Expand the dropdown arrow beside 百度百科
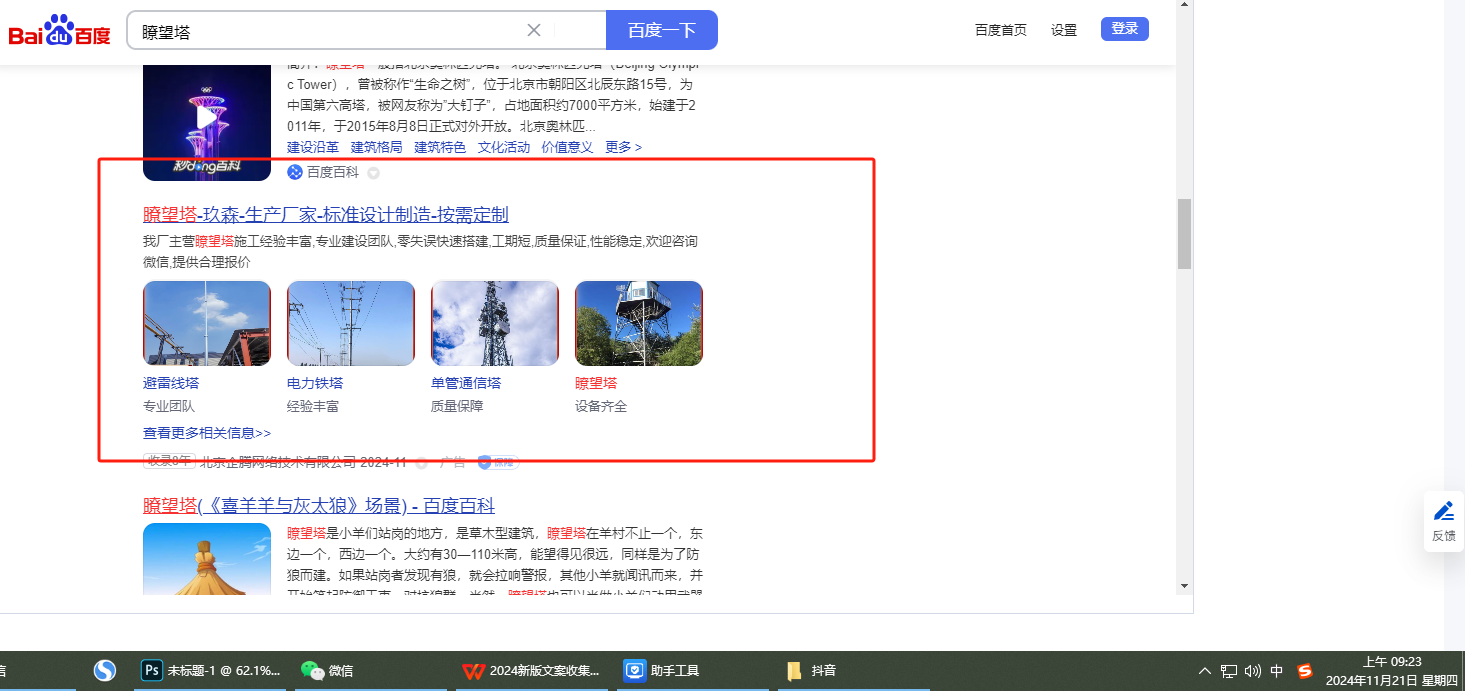The image size is (1465, 691). pyautogui.click(x=373, y=173)
